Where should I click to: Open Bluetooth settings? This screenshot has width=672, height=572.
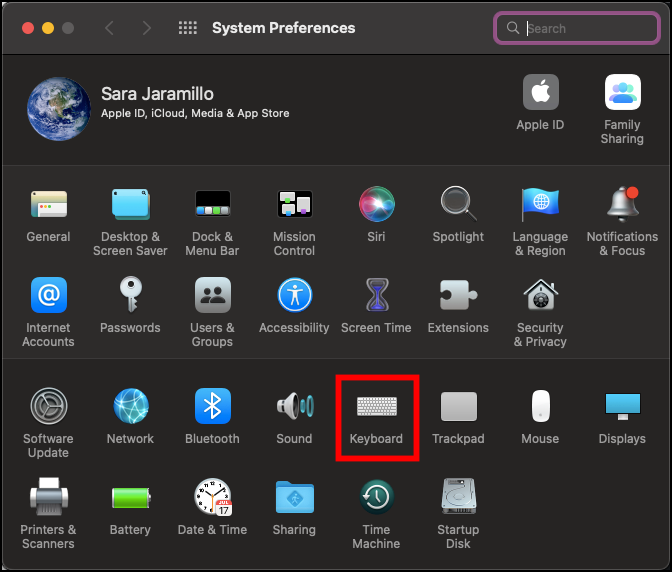point(212,408)
